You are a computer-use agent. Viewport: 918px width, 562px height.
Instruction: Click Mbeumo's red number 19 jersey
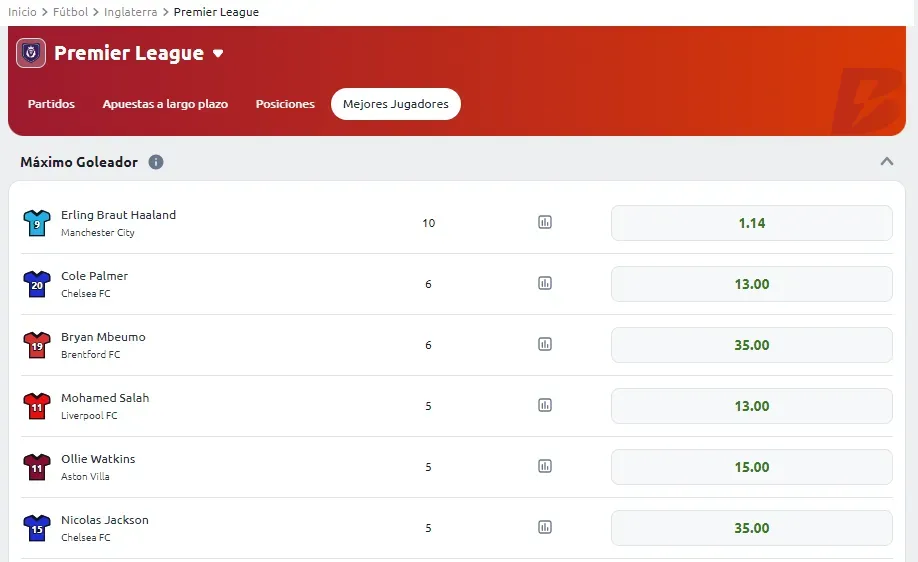[x=37, y=345]
